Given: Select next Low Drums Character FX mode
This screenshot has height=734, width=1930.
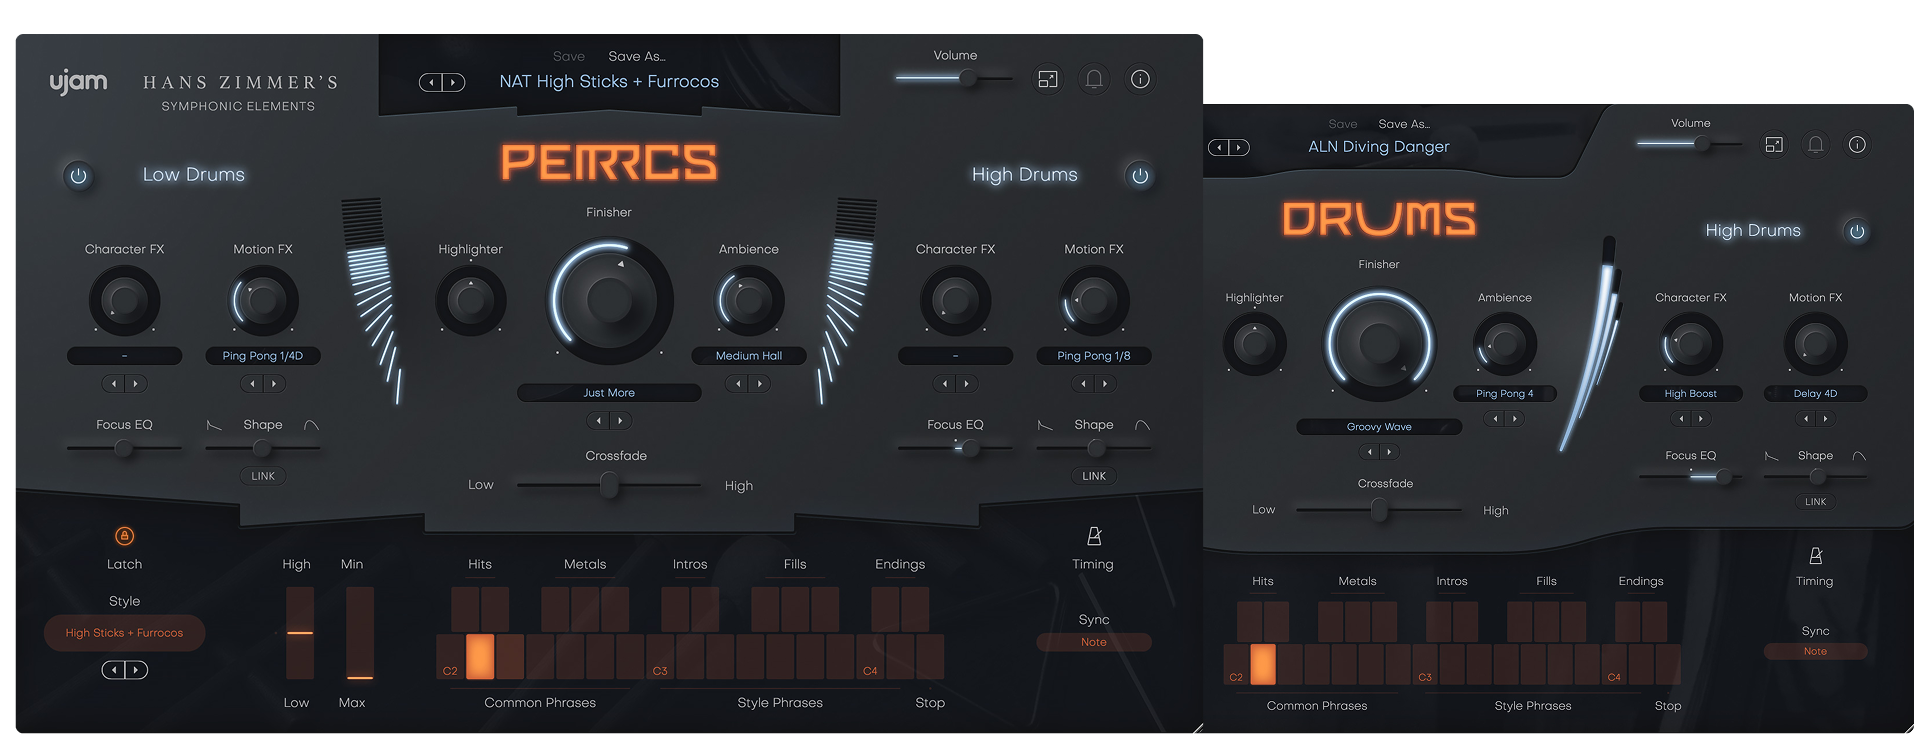Looking at the screenshot, I should [x=135, y=384].
